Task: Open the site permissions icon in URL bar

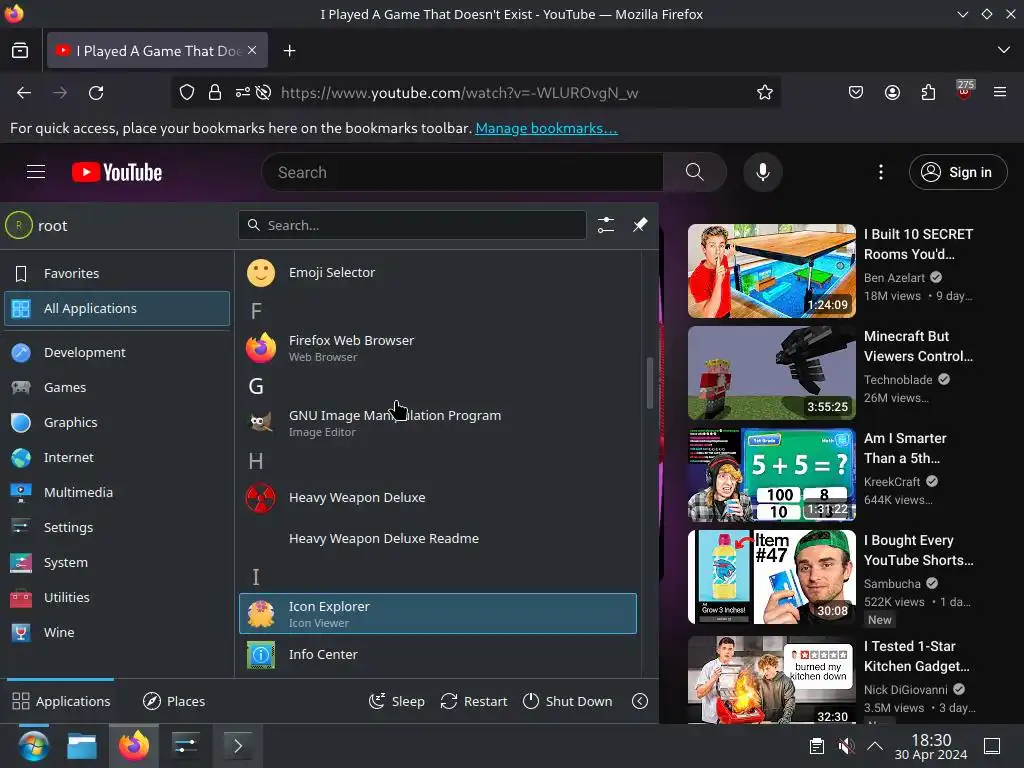Action: 242,93
